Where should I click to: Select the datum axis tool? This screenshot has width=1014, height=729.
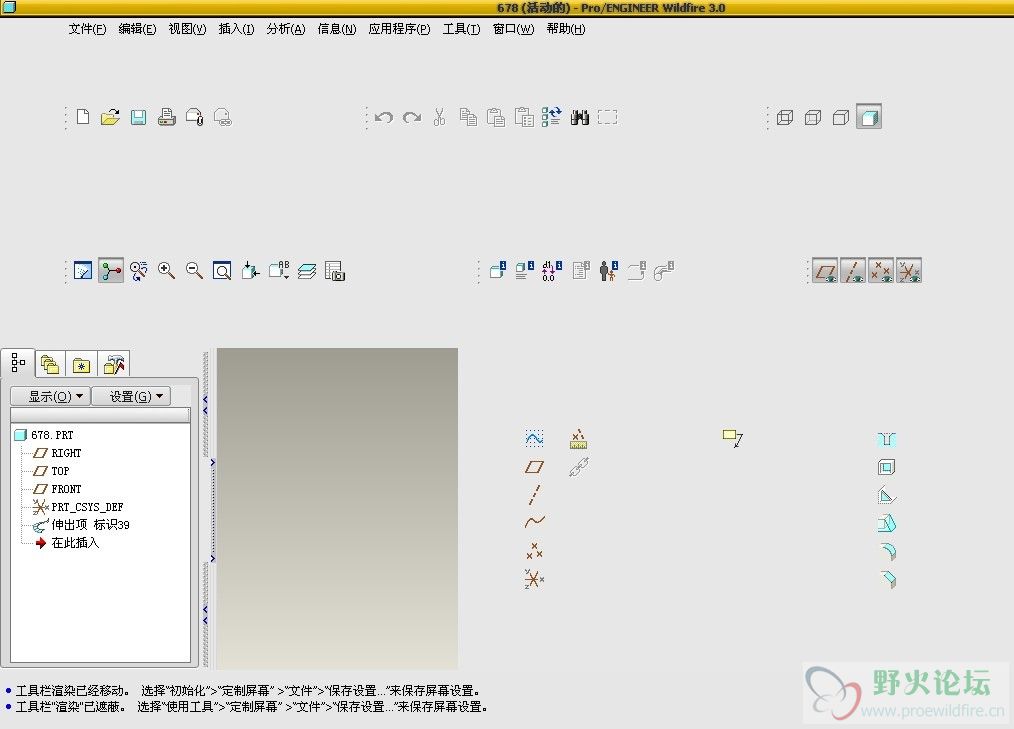534,495
